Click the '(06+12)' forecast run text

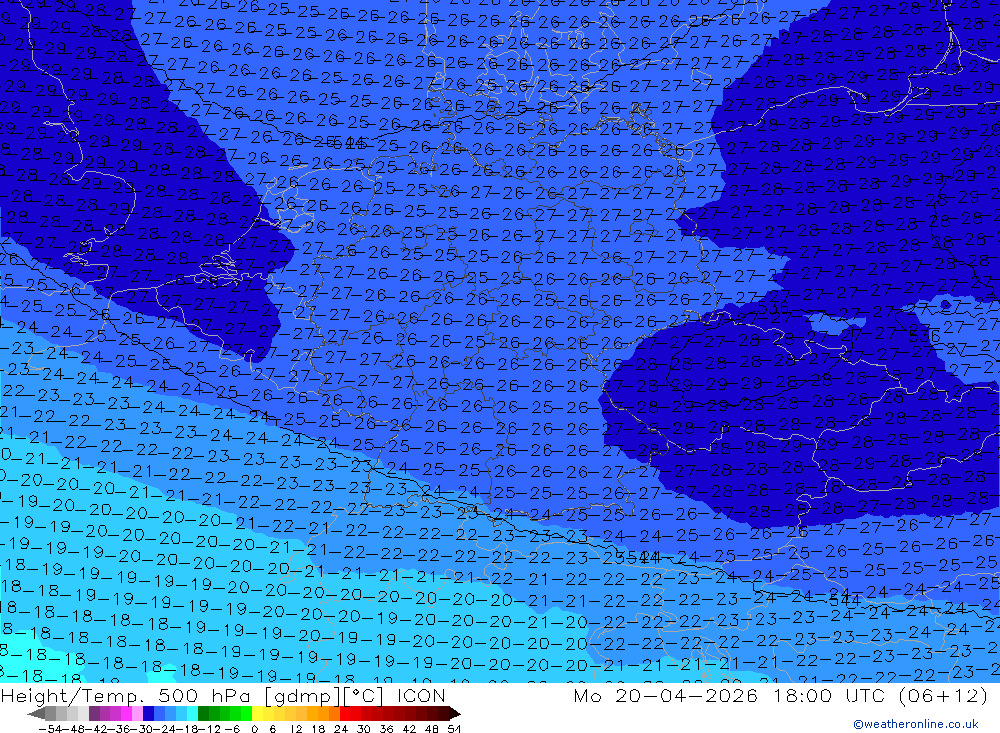tap(943, 695)
